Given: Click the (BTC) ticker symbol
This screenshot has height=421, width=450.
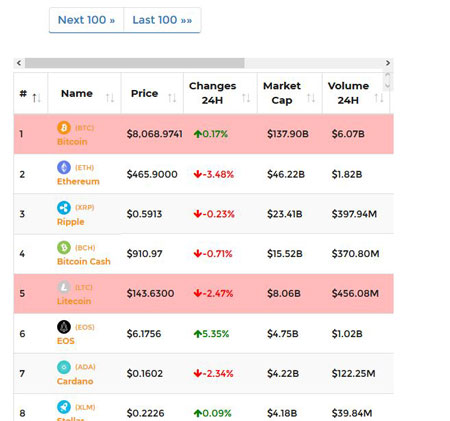Looking at the screenshot, I should 85,128.
